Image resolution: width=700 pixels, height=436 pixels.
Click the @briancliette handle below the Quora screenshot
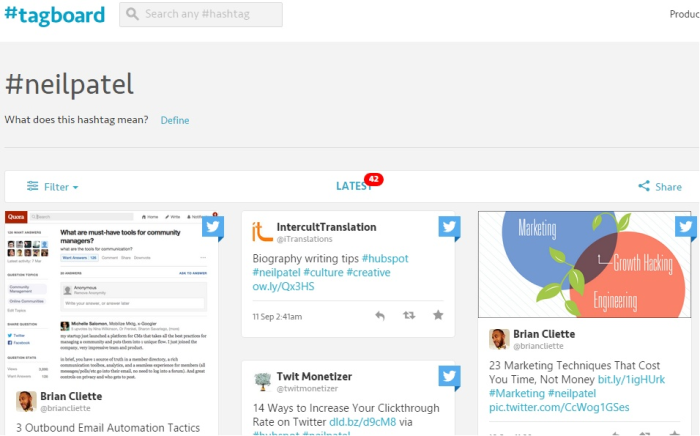tap(65, 408)
